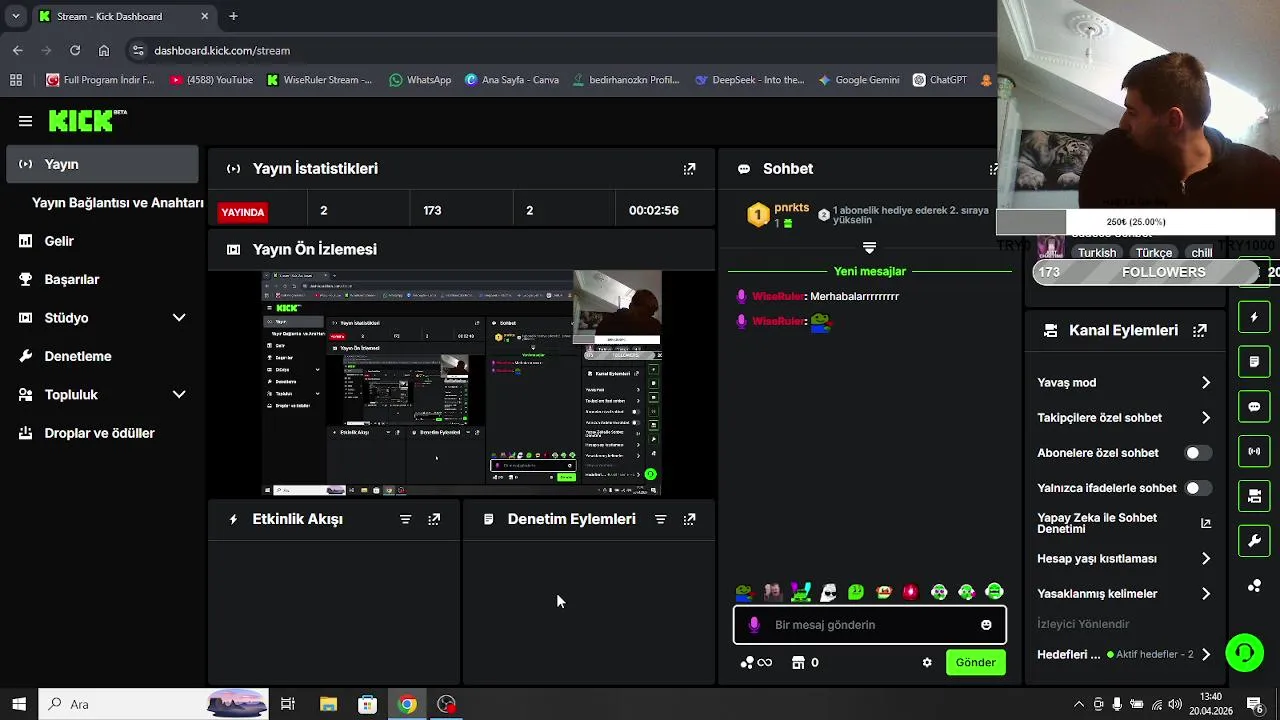Click the lightning activity sidebar icon
The image size is (1280, 720).
[1254, 317]
